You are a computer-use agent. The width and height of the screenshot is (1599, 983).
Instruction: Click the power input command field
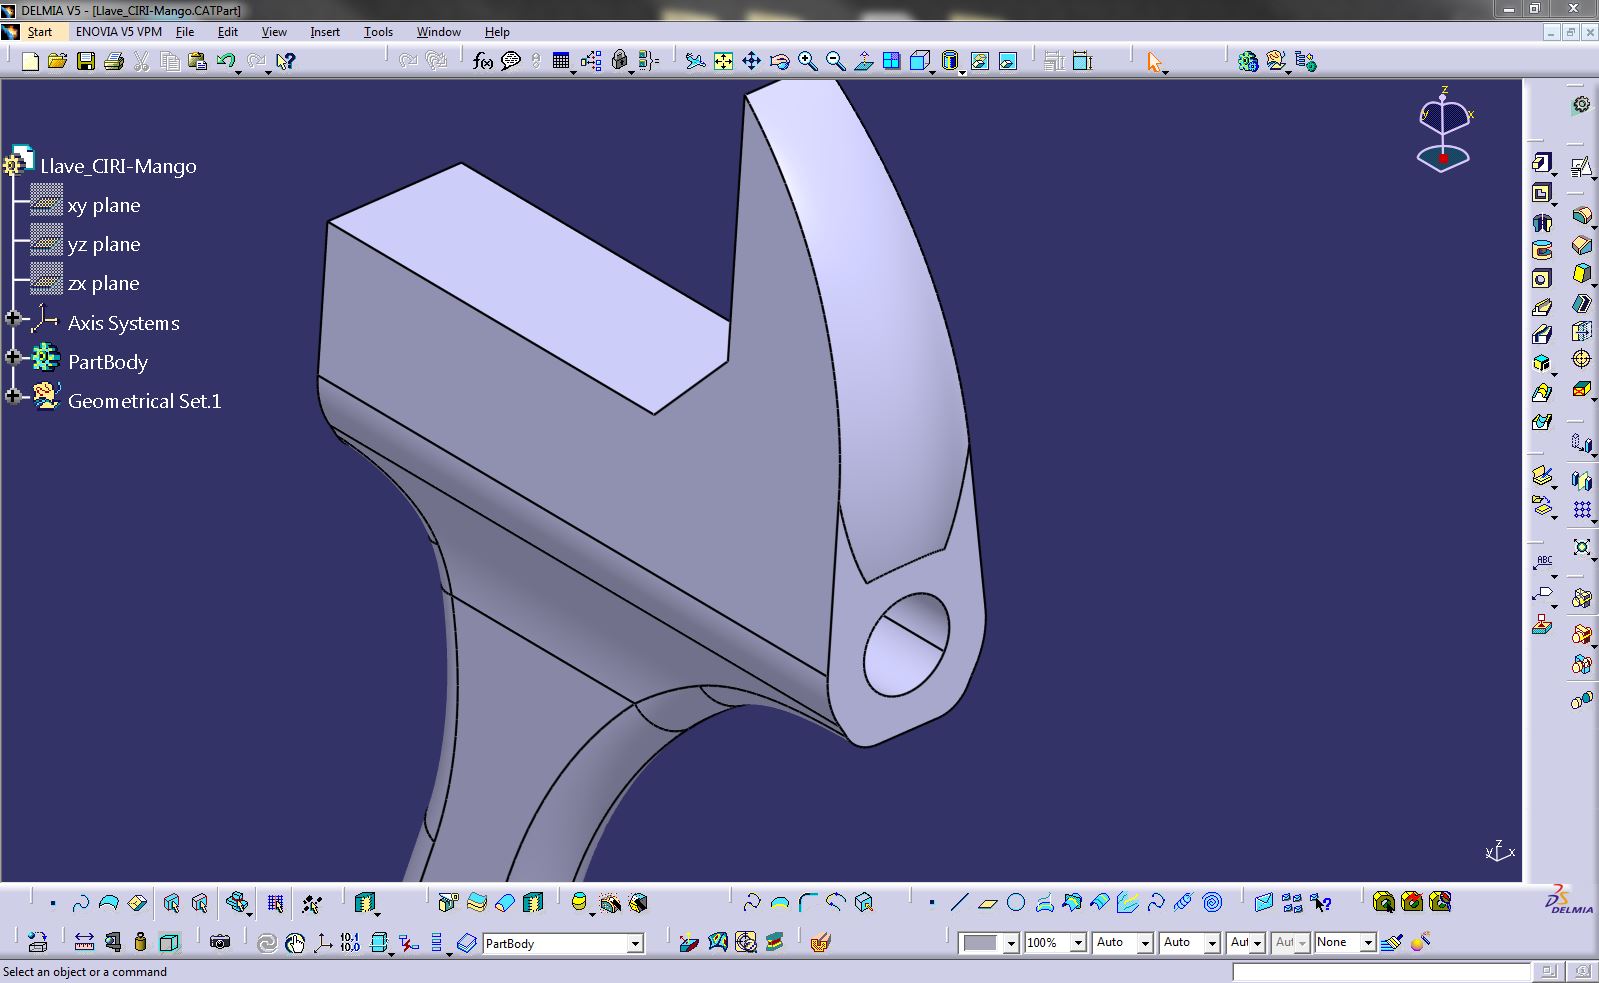coord(1381,971)
